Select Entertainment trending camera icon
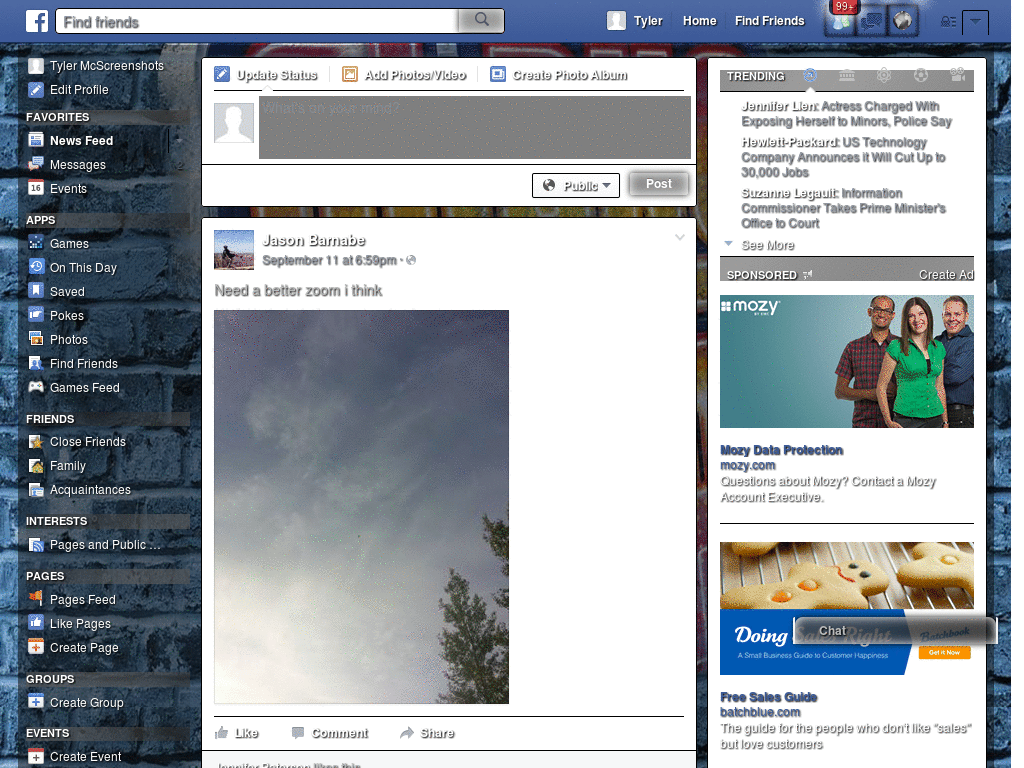 pos(957,76)
